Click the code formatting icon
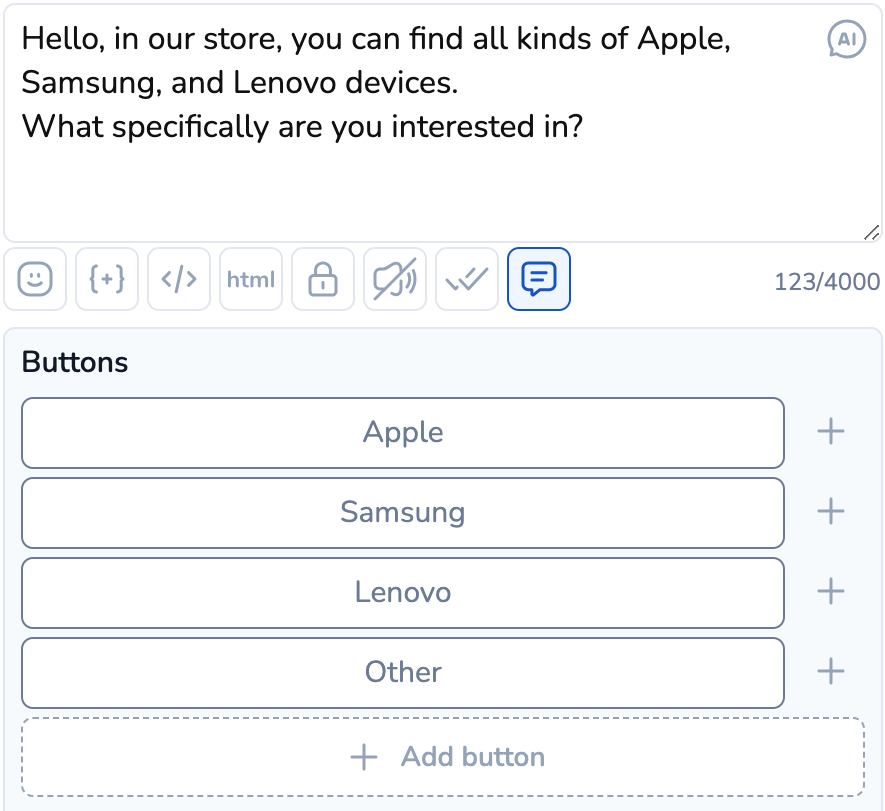The height and width of the screenshot is (811, 885). tap(179, 279)
